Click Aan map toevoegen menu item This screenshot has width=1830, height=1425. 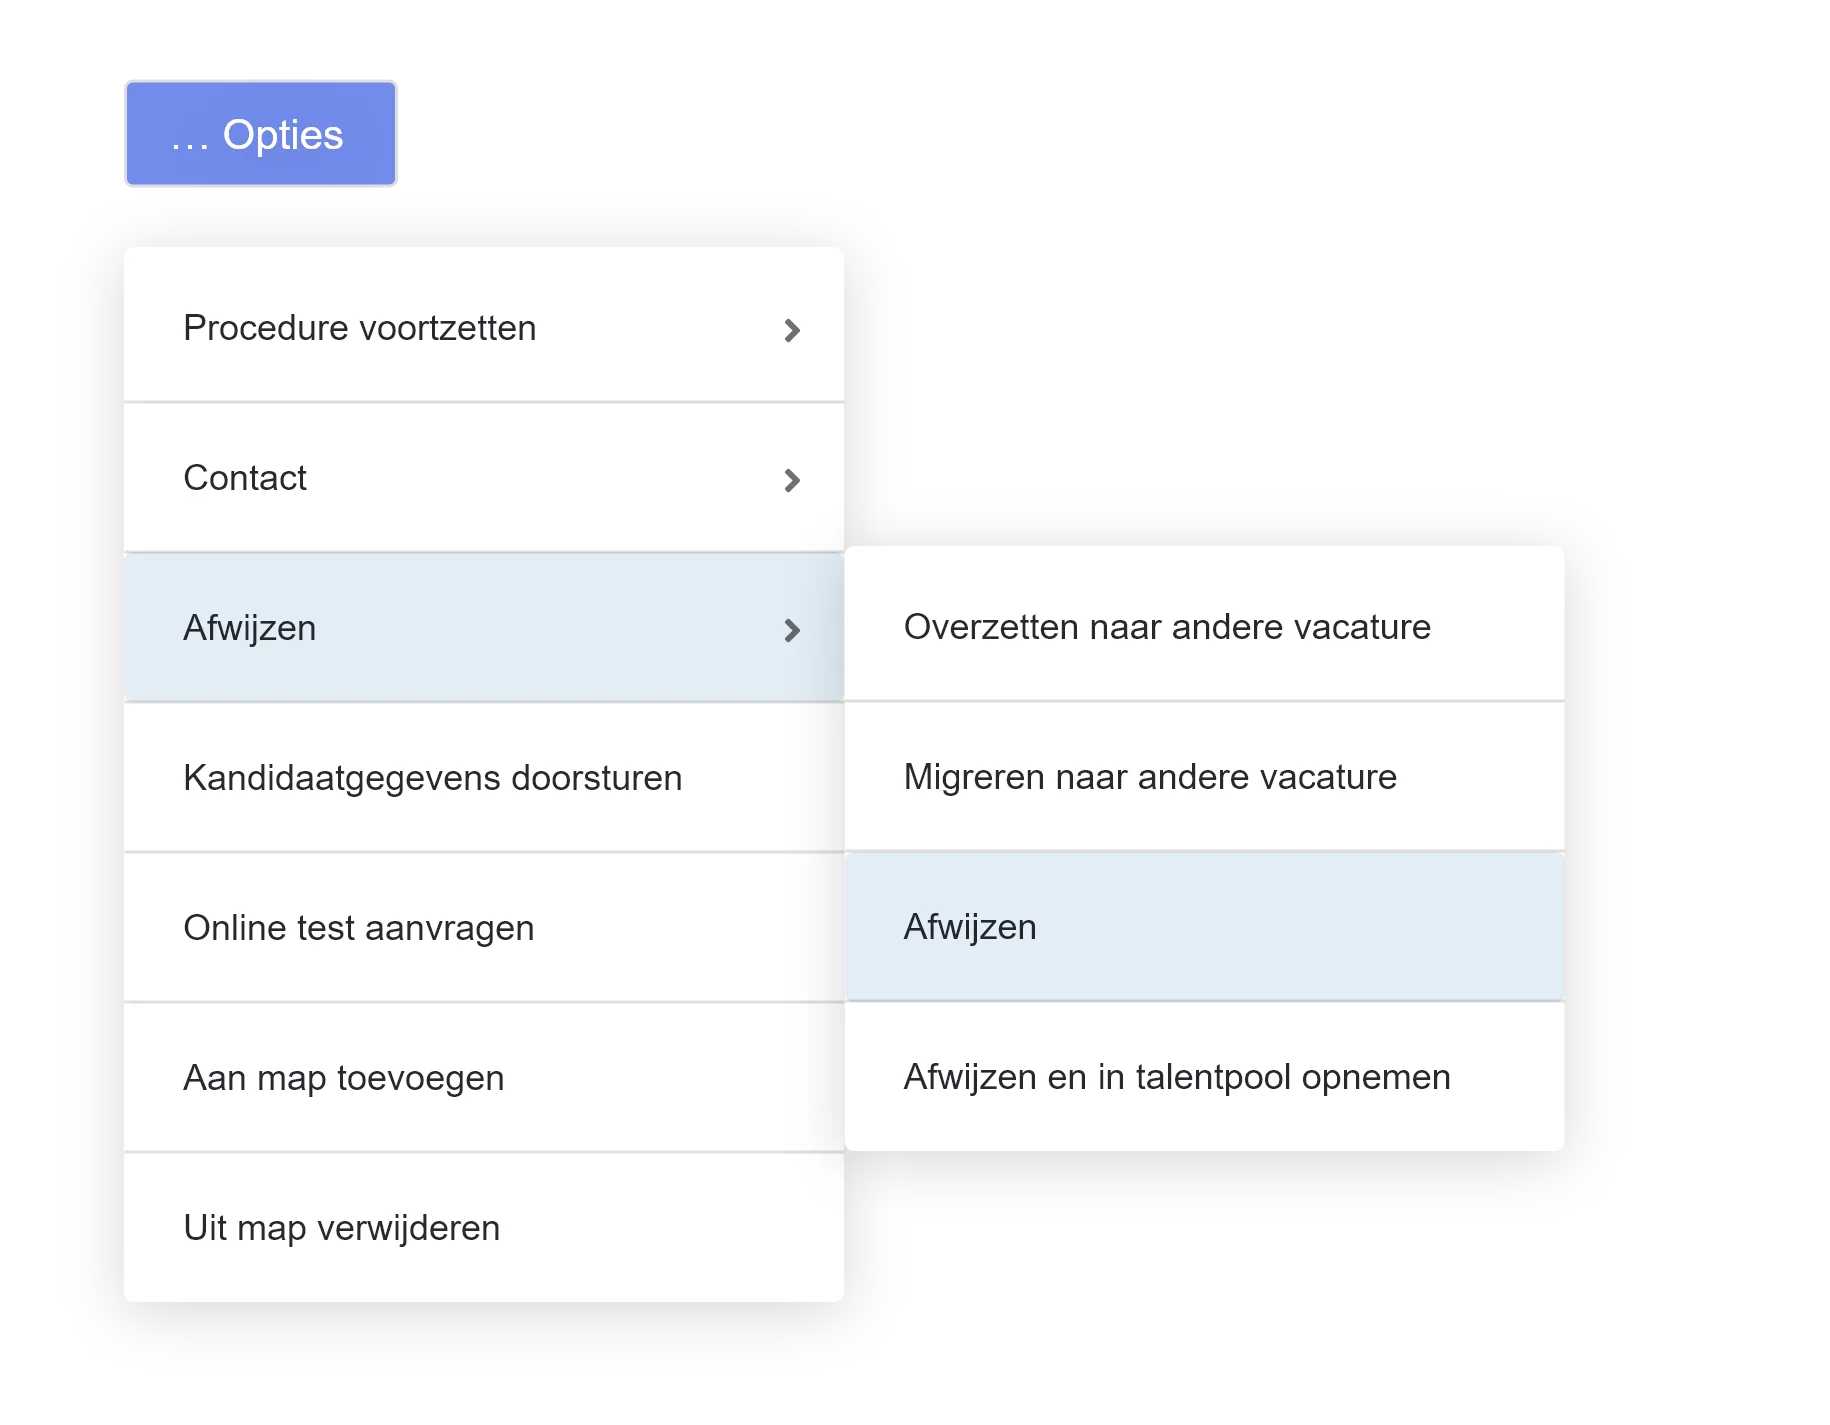343,1078
